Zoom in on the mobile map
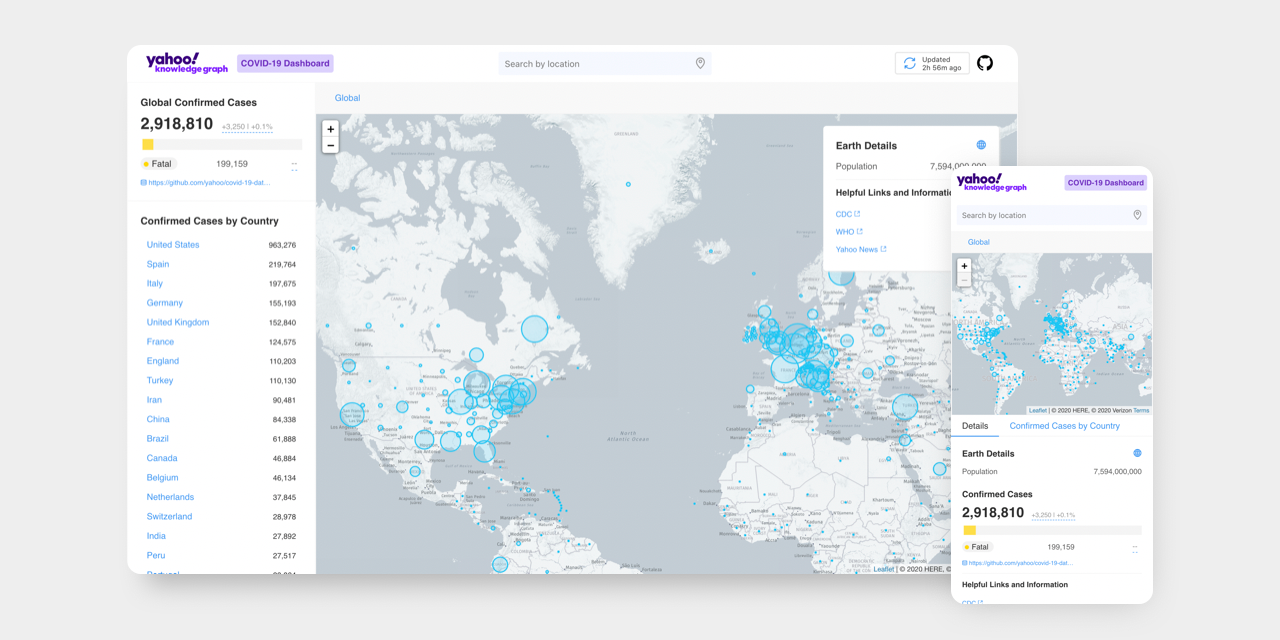Screen dimensions: 1280x640 tap(964, 266)
